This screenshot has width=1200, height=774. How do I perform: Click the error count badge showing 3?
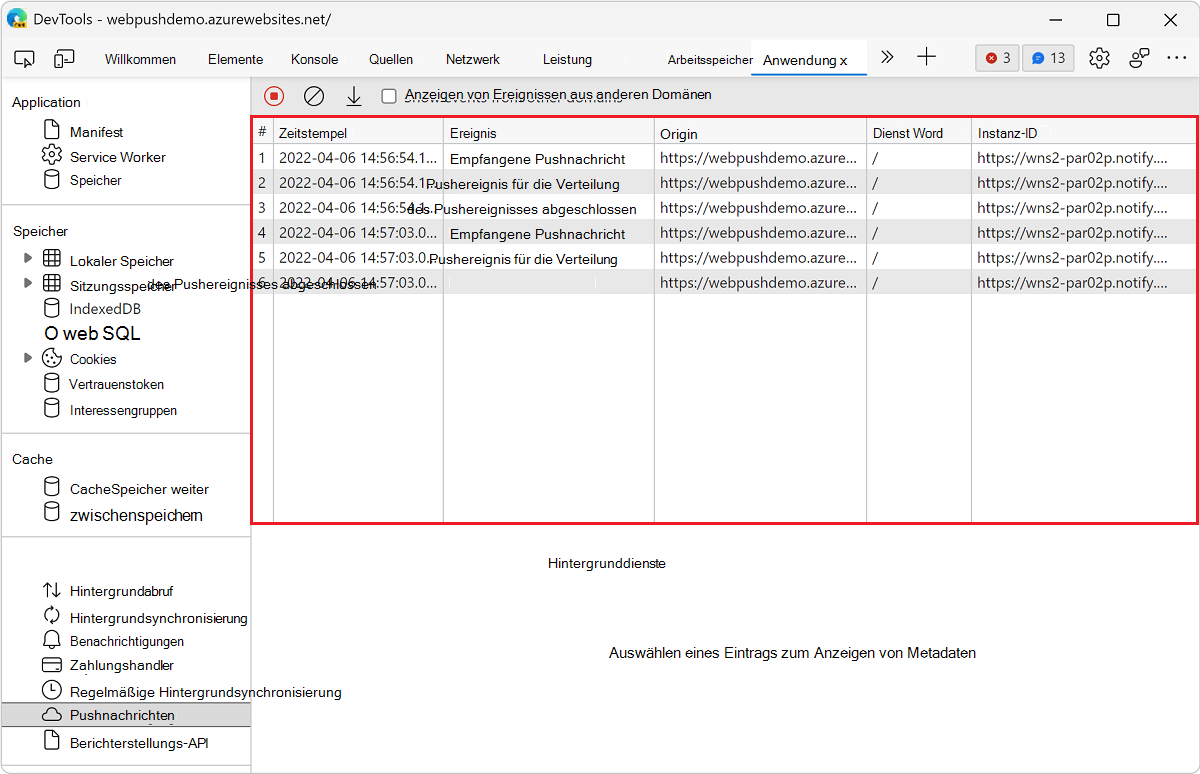(x=997, y=58)
